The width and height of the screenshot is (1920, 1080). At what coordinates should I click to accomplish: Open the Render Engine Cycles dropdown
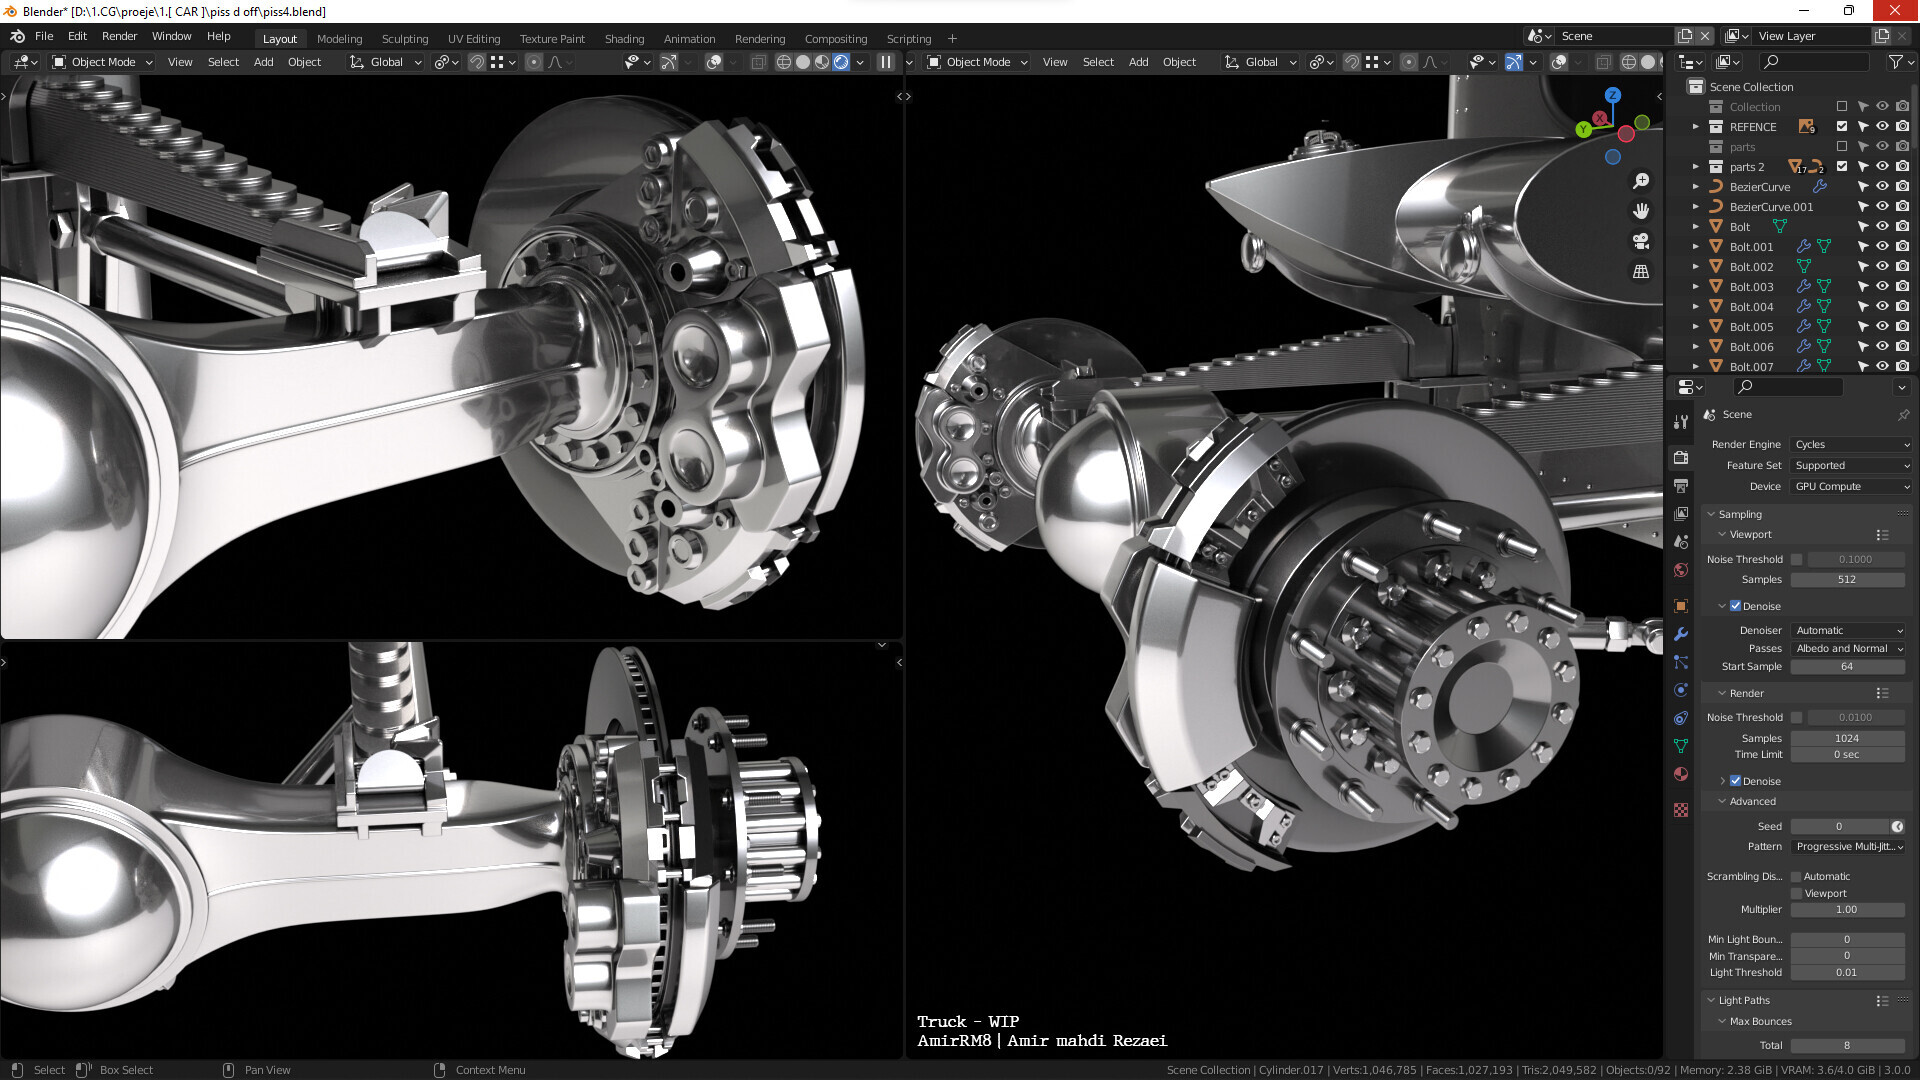(x=1851, y=445)
